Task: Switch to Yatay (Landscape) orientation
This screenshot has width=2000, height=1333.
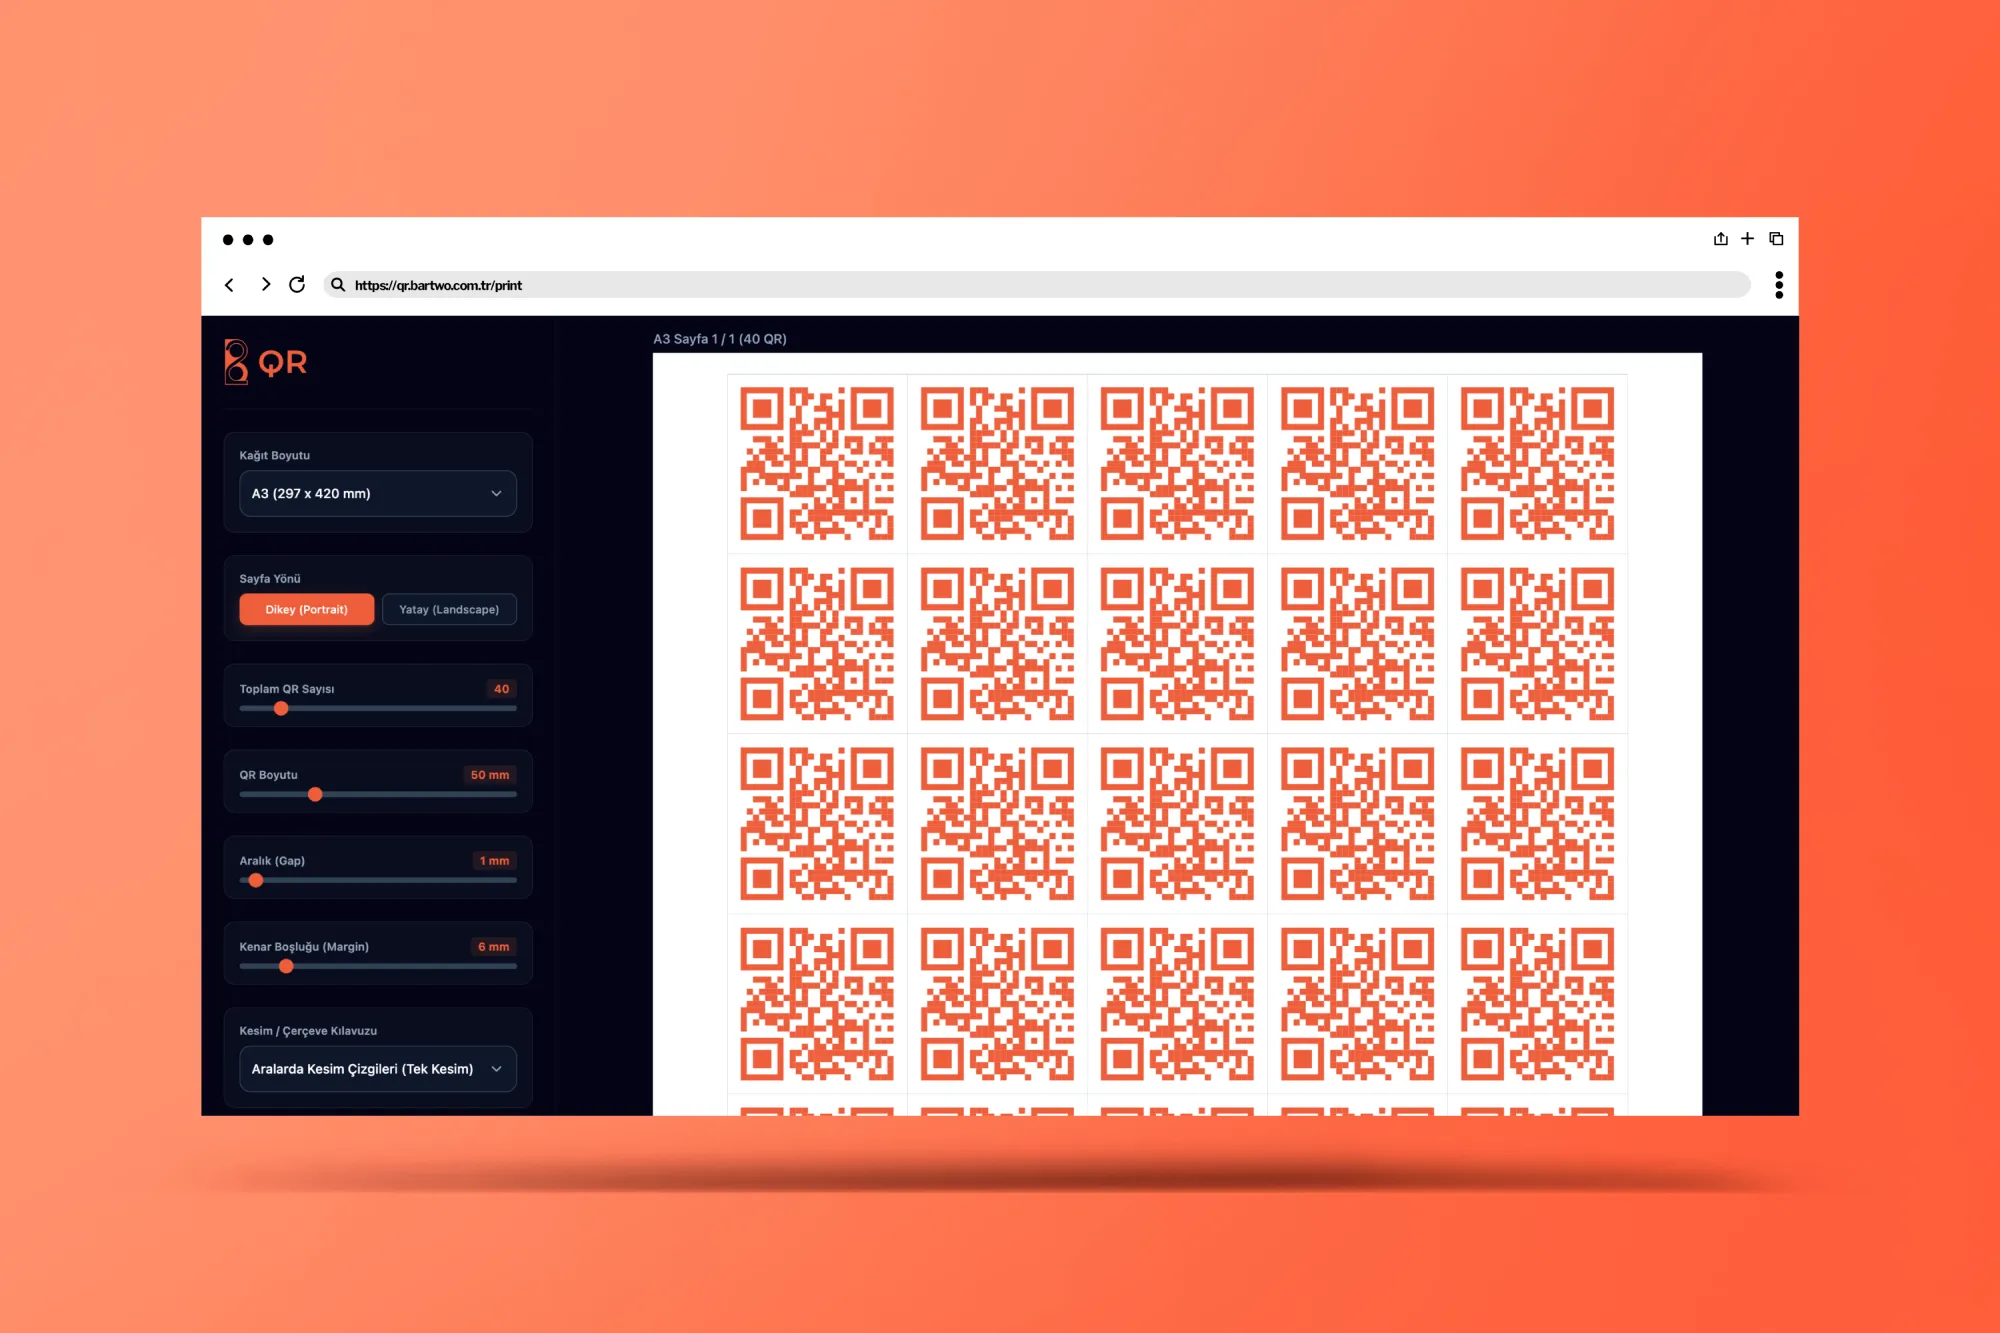Action: [x=449, y=609]
